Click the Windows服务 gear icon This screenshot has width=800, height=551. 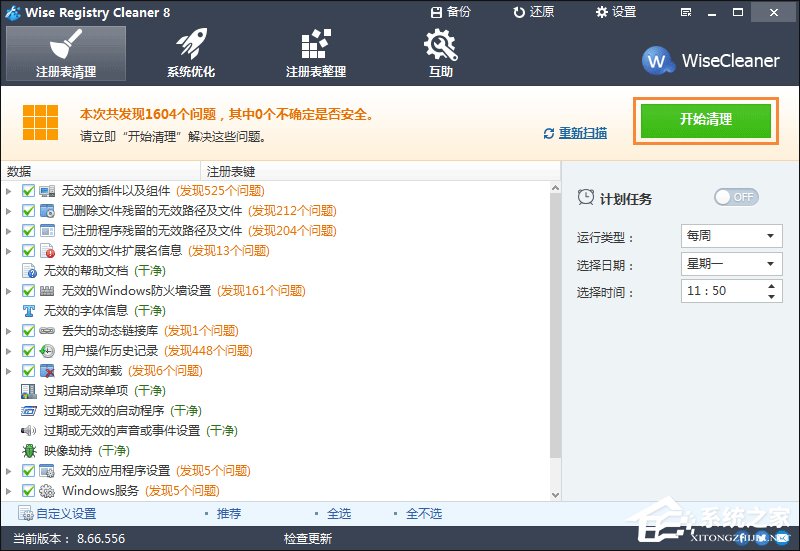coord(47,491)
